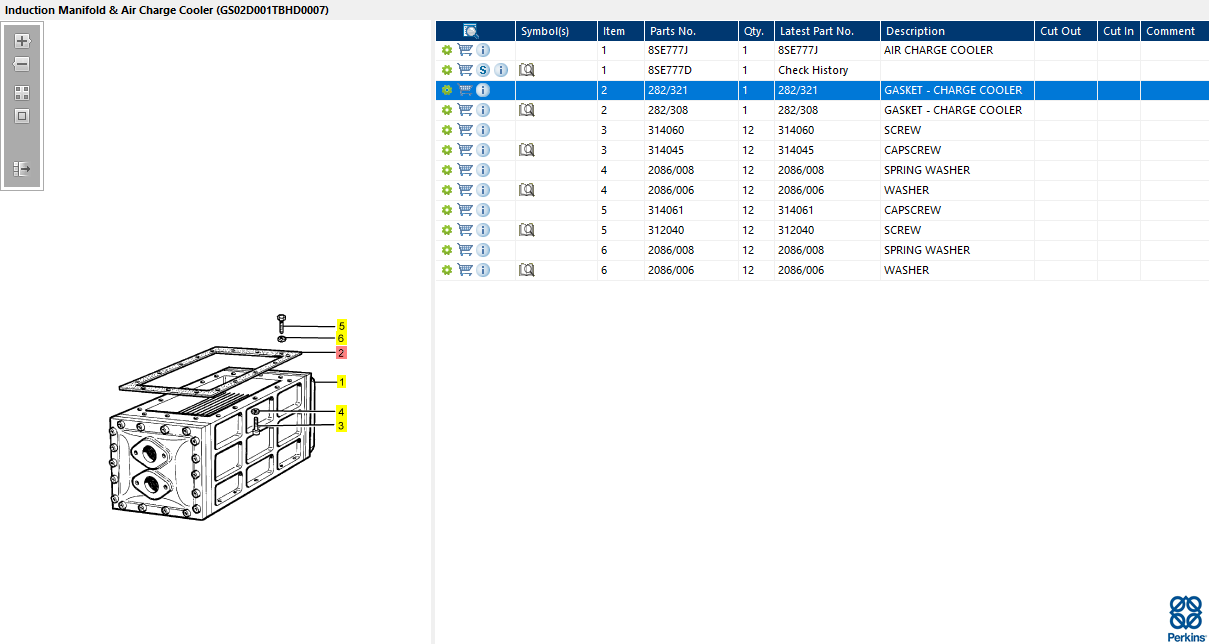
Task: Select callout 4 on the diagram
Action: tap(341, 412)
